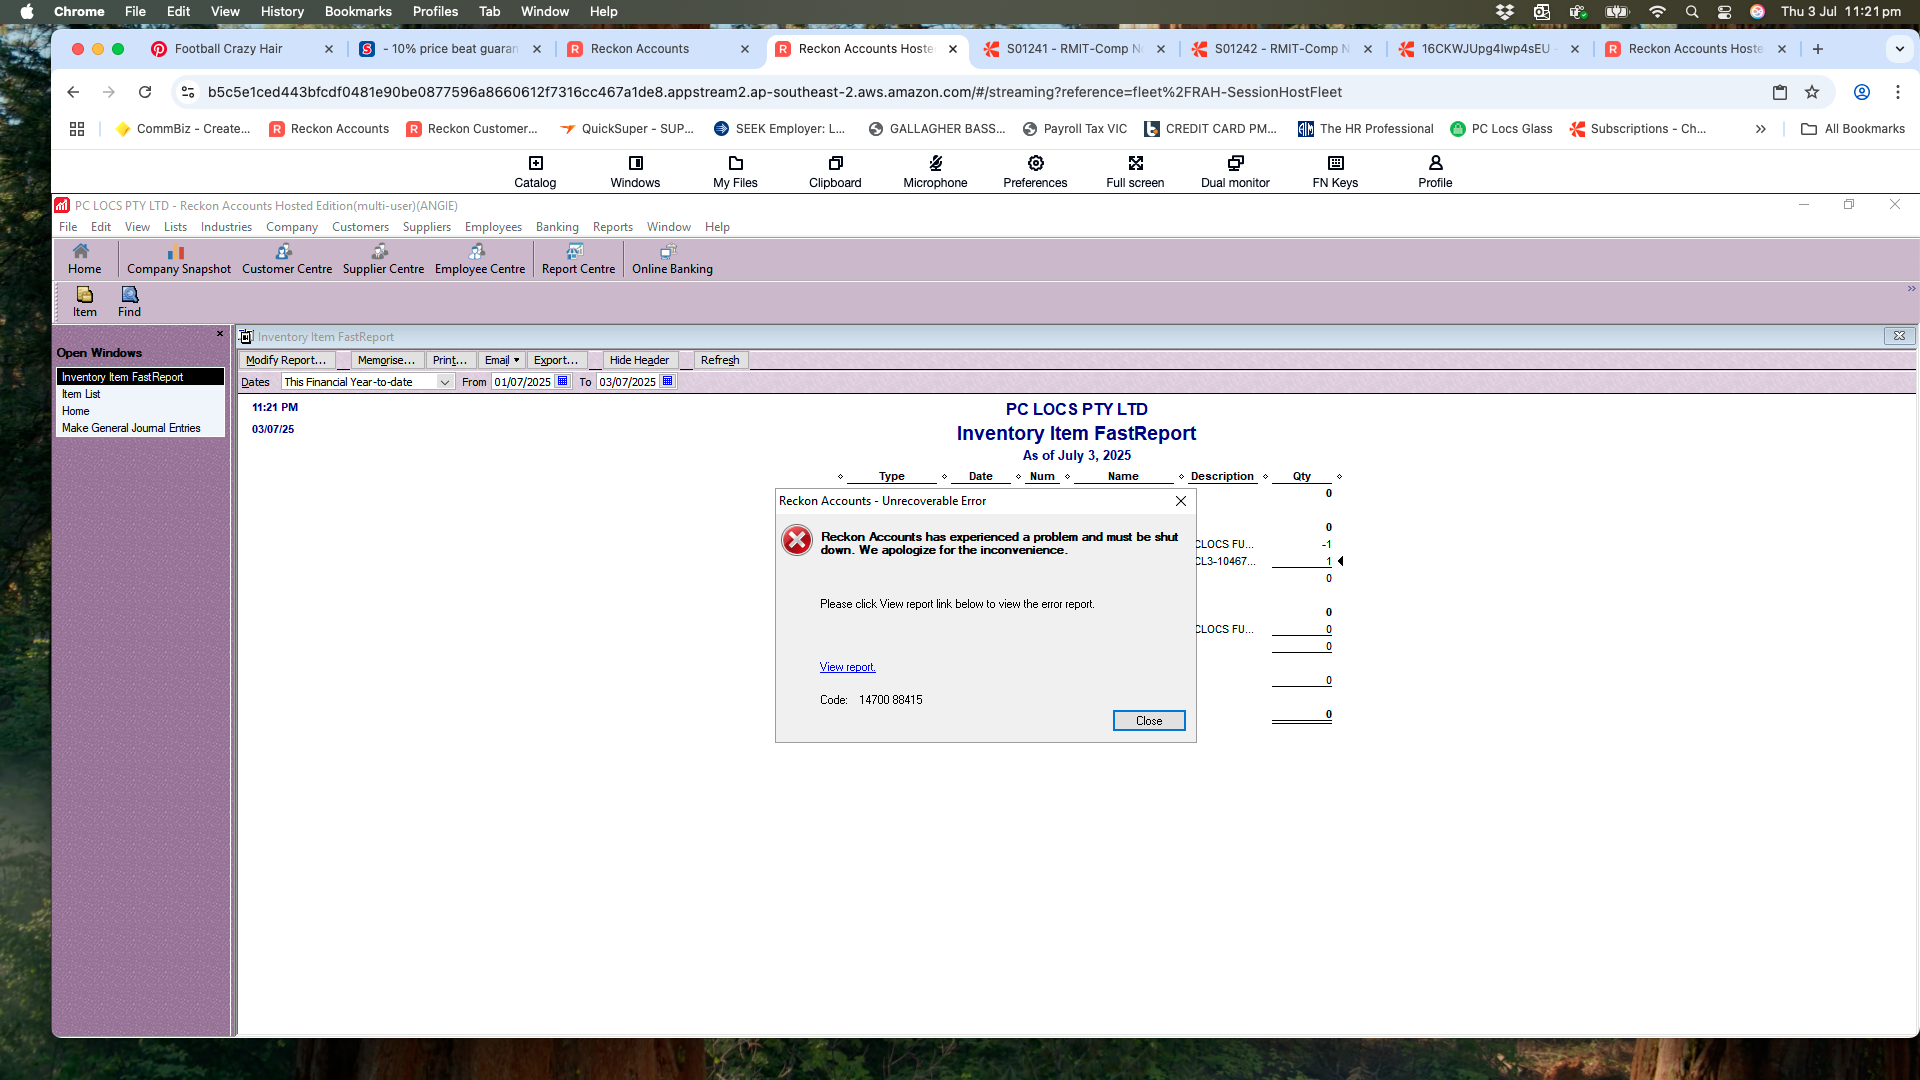Click the Item toolbar icon
Screen dimensions: 1920x1080
pyautogui.click(x=85, y=301)
